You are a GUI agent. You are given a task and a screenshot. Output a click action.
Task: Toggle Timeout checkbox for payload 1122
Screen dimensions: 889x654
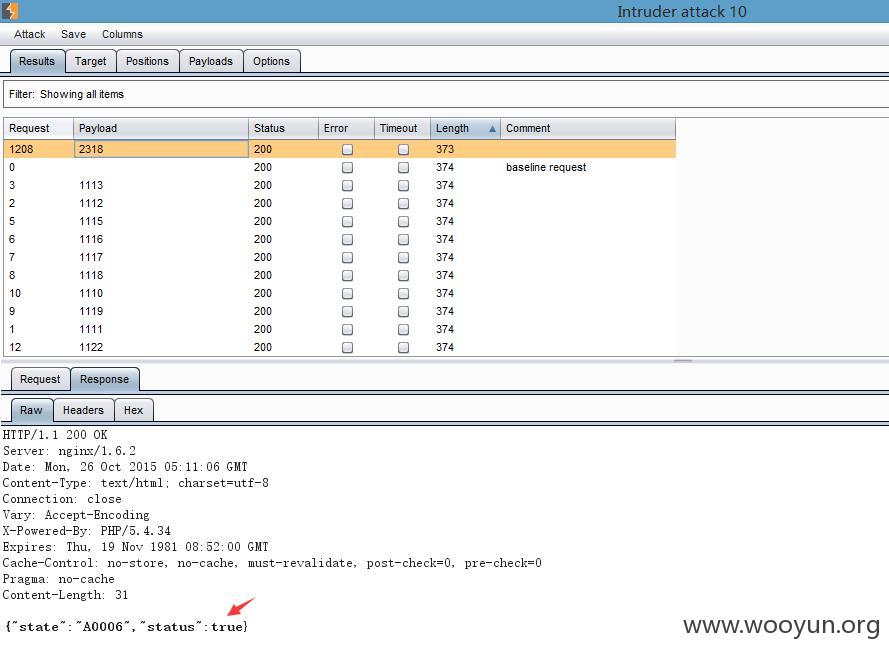click(x=403, y=347)
